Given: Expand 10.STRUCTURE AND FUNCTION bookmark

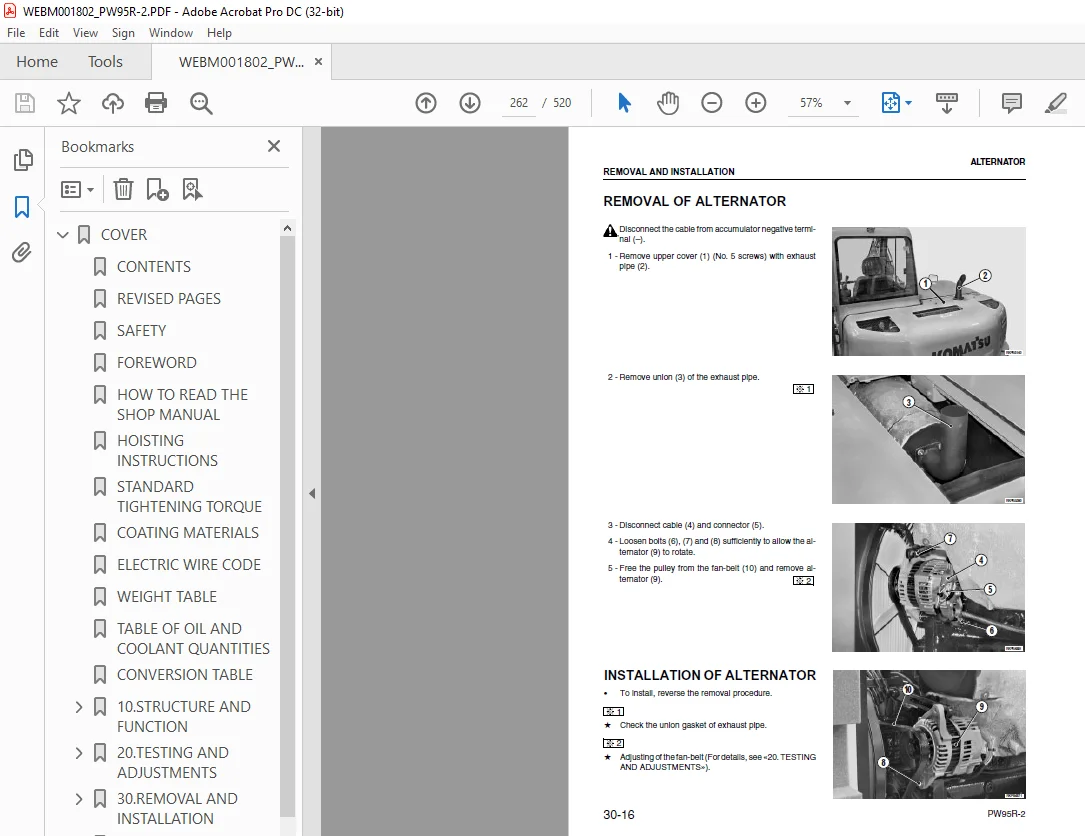Looking at the screenshot, I should coord(79,707).
